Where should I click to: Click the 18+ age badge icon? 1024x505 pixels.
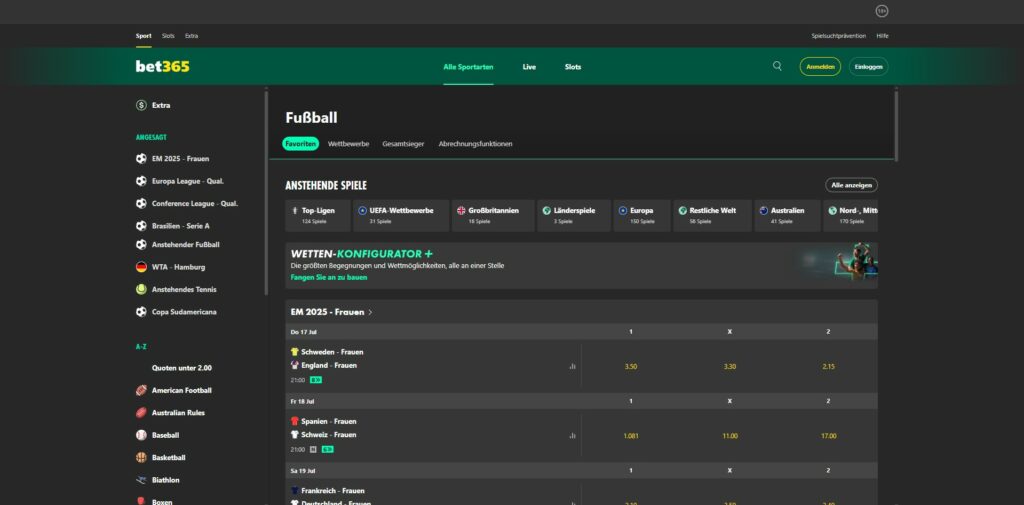tap(882, 11)
